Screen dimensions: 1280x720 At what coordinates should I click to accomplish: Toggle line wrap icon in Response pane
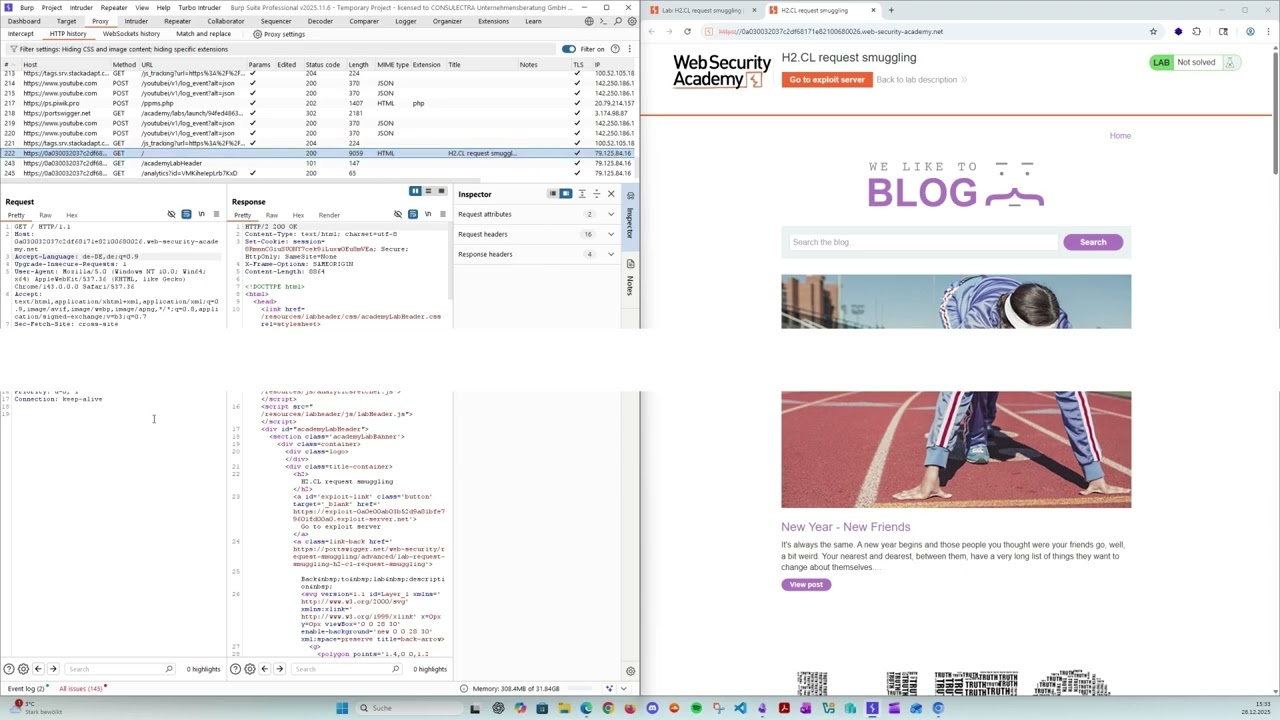click(413, 214)
